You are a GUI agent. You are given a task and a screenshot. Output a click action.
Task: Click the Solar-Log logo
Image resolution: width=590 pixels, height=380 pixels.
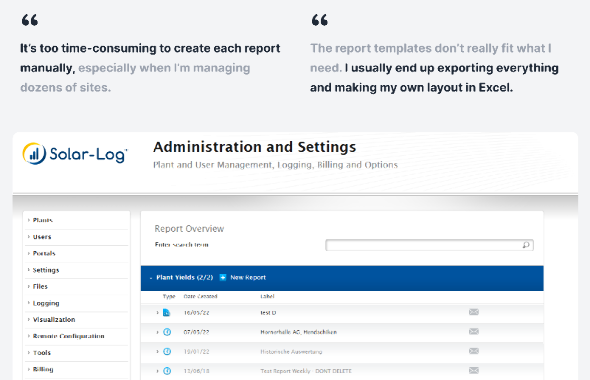pyautogui.click(x=75, y=154)
